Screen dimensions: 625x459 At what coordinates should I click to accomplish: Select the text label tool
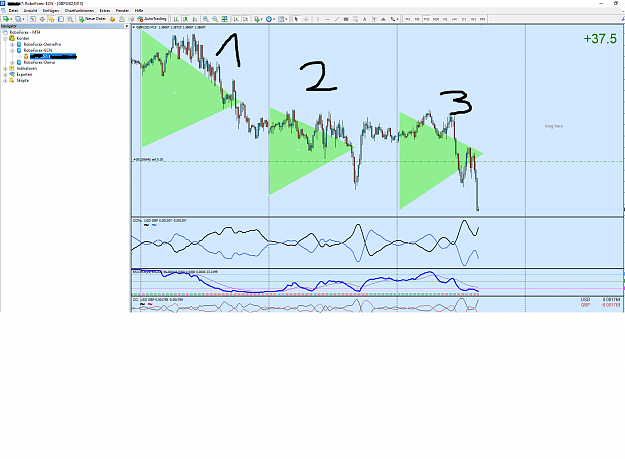point(374,19)
